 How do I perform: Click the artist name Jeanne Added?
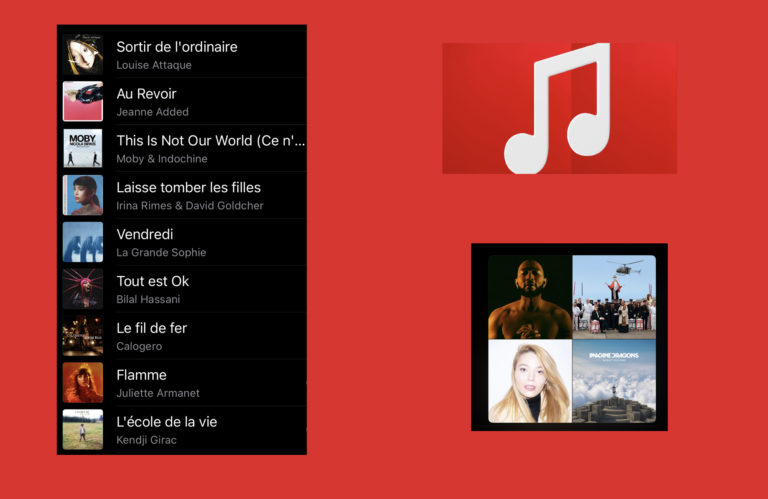pos(152,112)
